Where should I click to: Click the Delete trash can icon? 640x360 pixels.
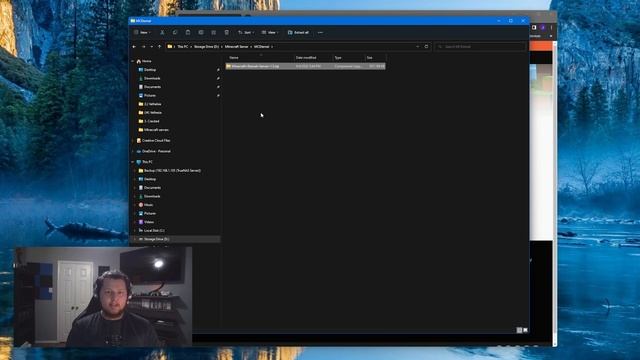(x=227, y=32)
